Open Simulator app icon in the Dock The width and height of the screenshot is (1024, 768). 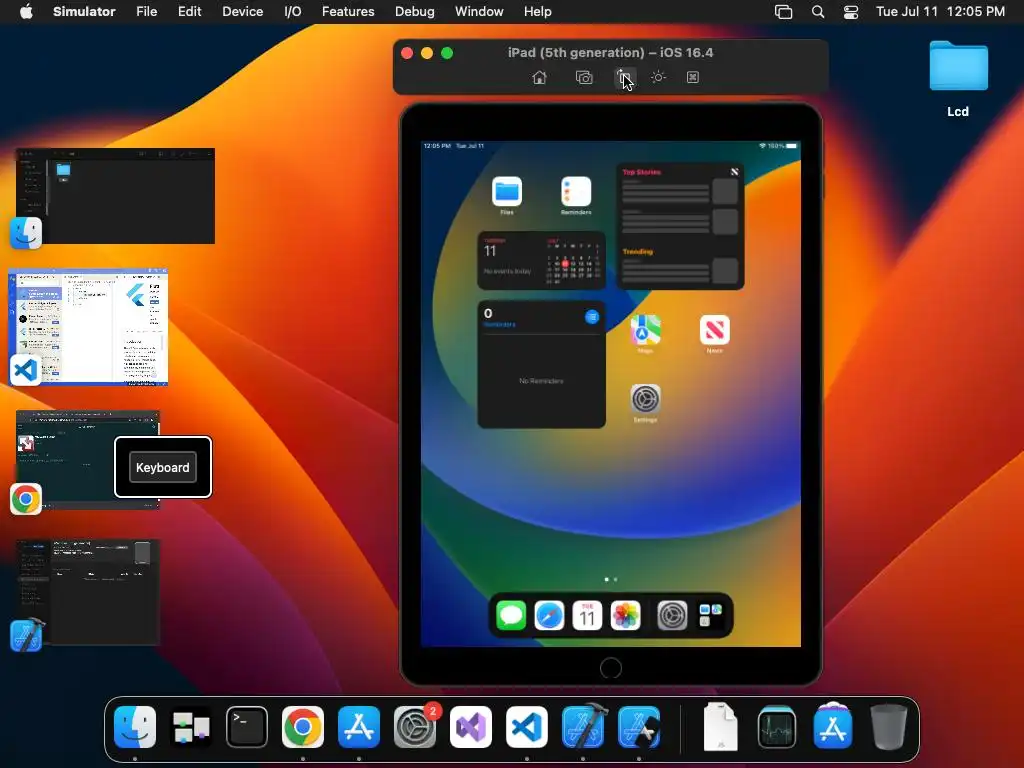click(x=639, y=727)
